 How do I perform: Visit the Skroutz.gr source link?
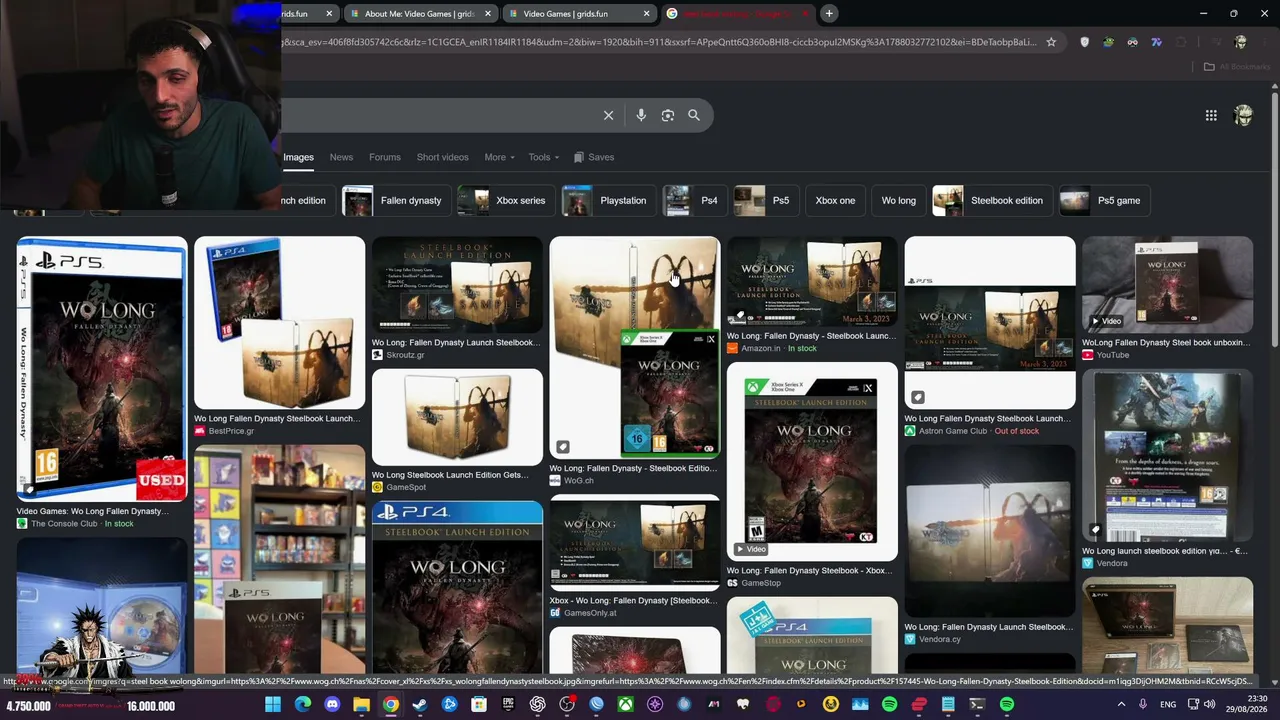pos(398,355)
